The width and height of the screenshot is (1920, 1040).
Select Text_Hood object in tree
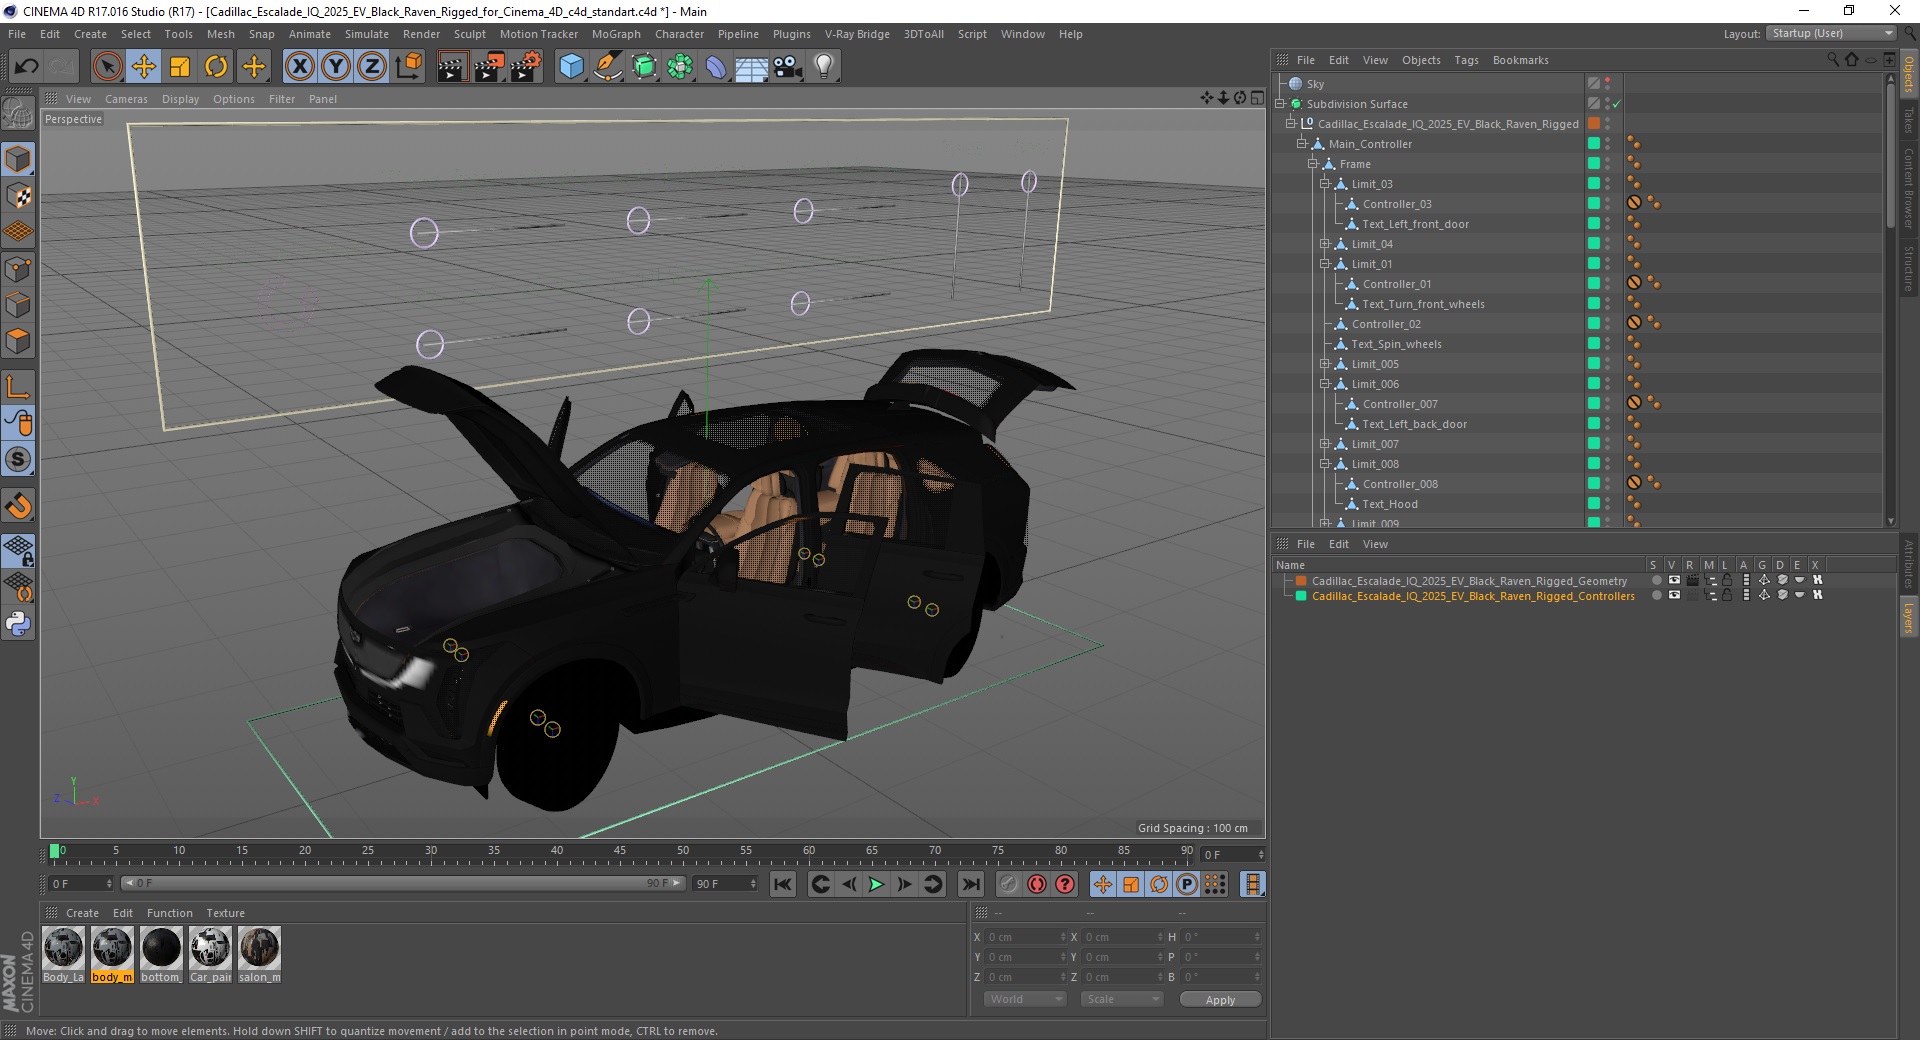pyautogui.click(x=1389, y=504)
